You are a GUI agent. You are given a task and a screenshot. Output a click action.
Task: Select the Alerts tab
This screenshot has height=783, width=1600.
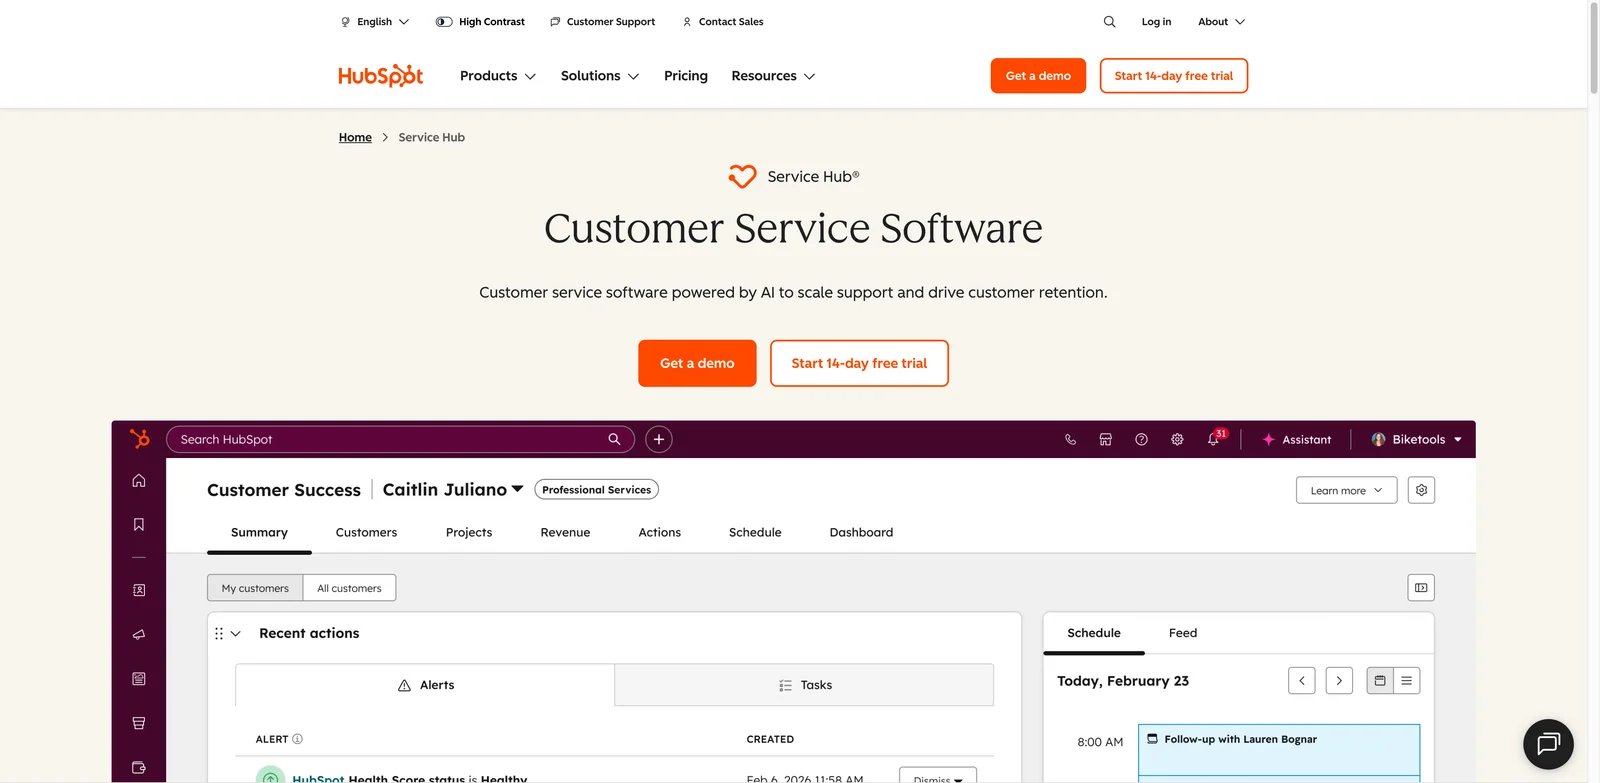pyautogui.click(x=425, y=685)
